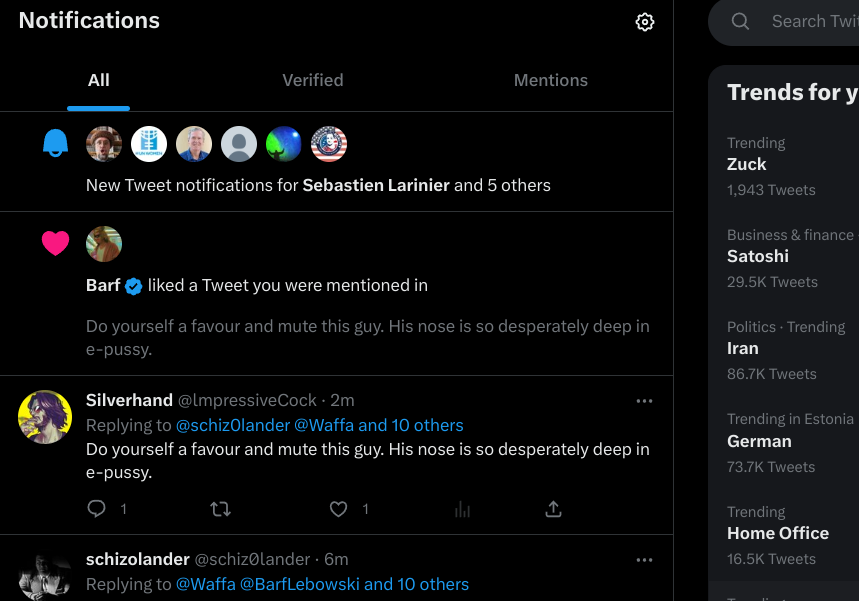The image size is (859, 601).
Task: Open the Satoshi trending topic
Action: point(758,256)
